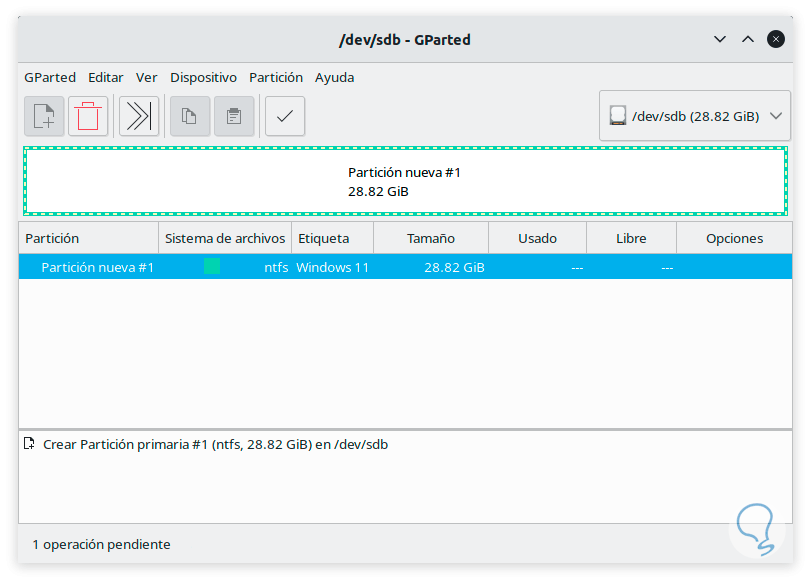
Task: Open the Partición menu
Action: click(x=276, y=78)
